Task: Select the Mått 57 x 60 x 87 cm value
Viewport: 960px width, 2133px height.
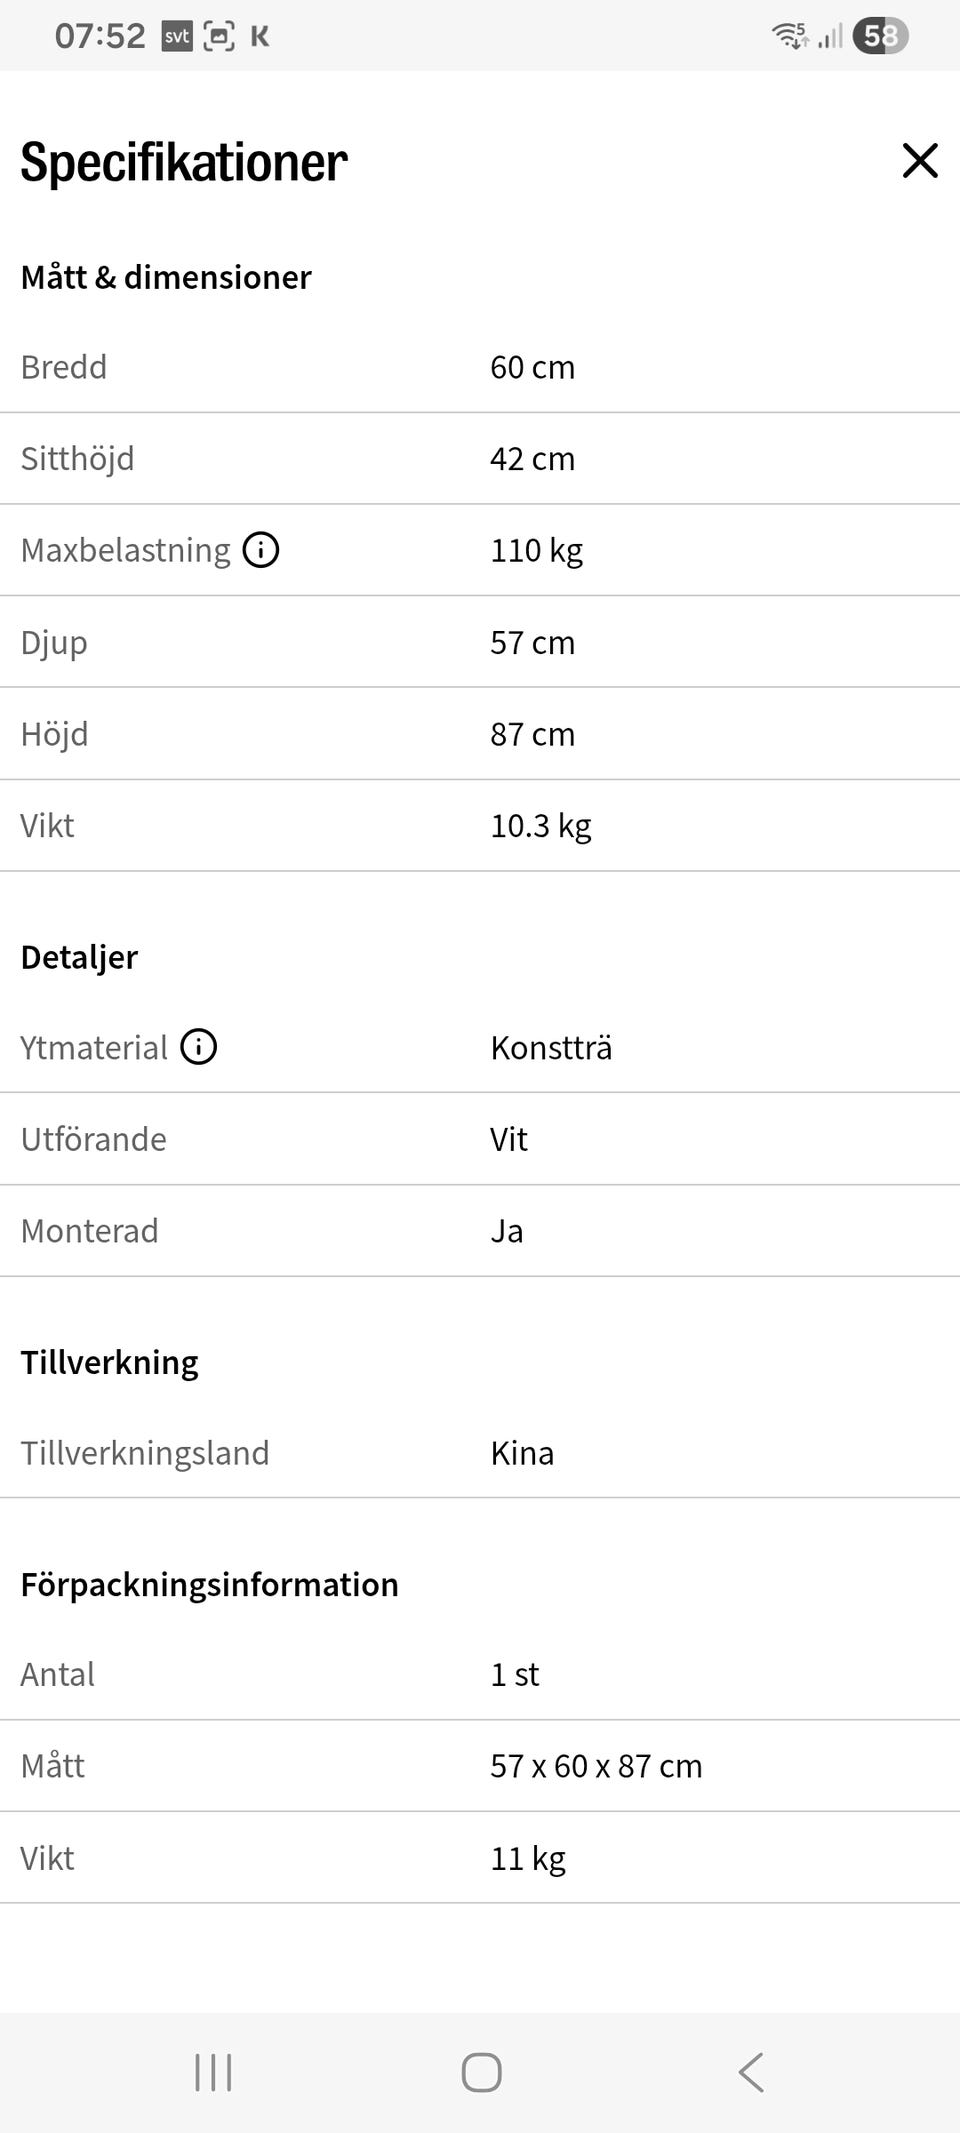Action: tap(596, 1766)
